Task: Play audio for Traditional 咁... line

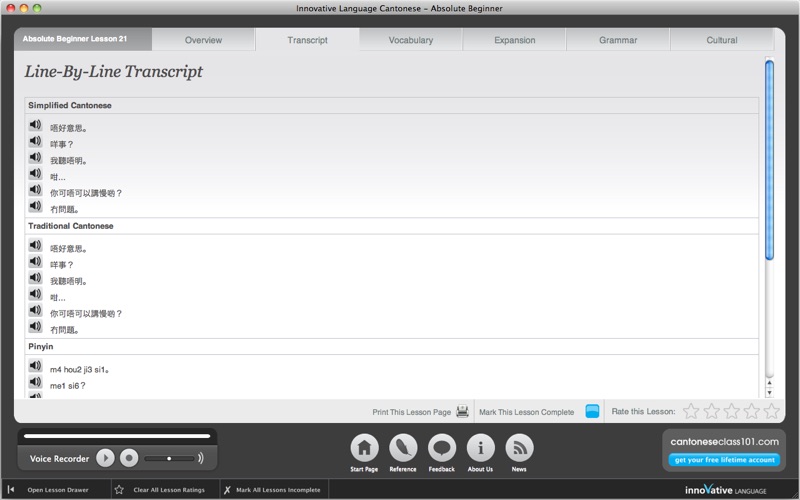Action: (x=35, y=294)
